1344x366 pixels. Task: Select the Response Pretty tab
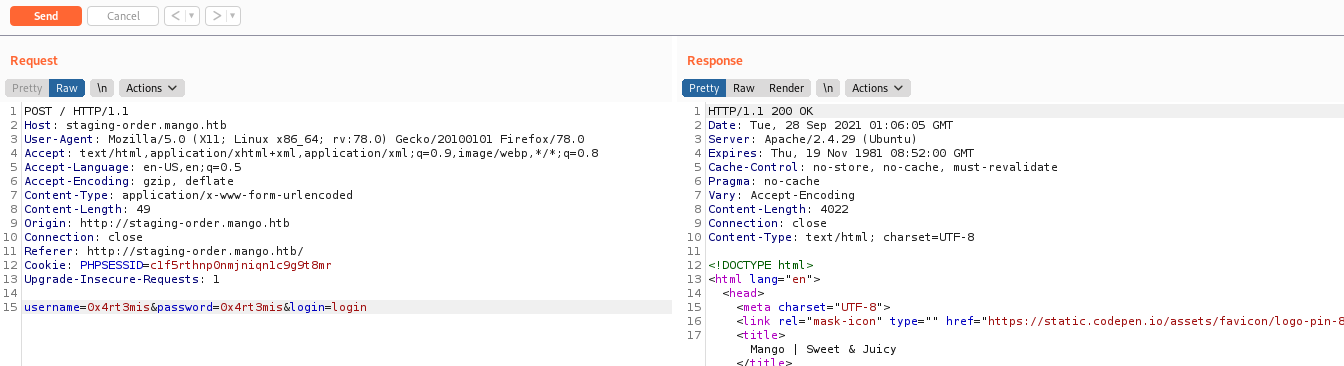(704, 88)
